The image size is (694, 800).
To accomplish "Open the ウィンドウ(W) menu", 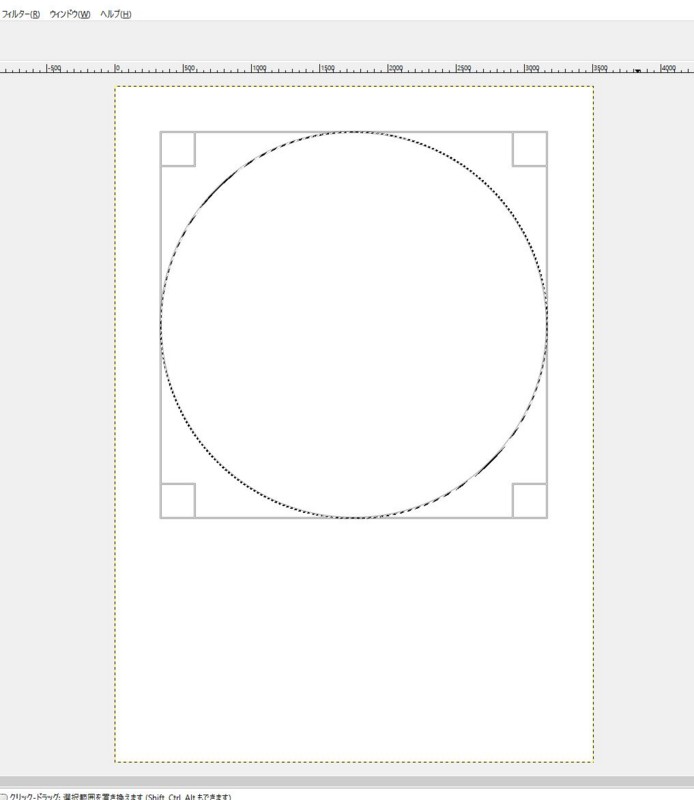I will 70,14.
